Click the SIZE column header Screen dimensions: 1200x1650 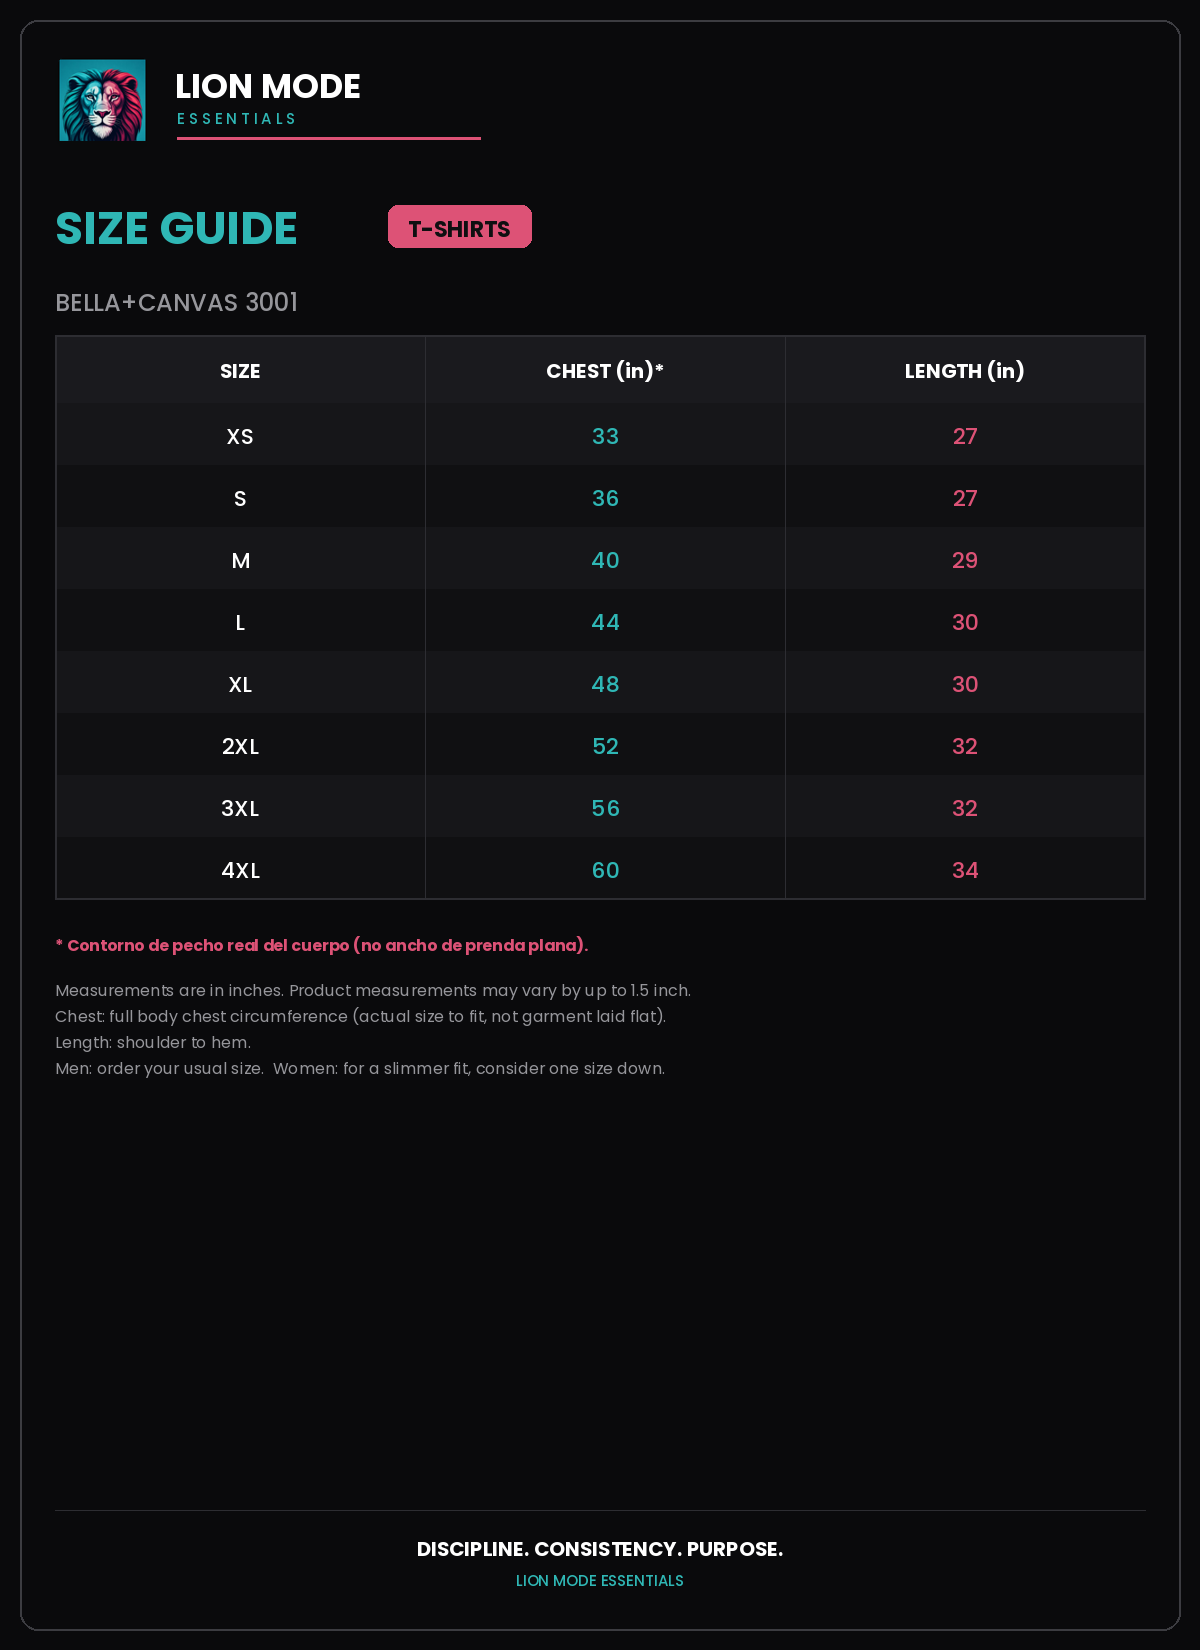click(240, 371)
